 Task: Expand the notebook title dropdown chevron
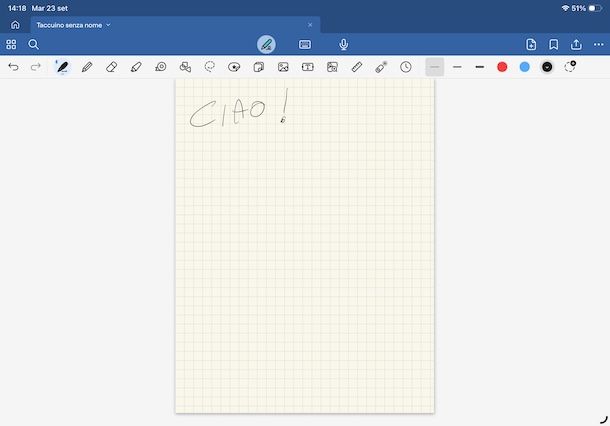click(x=109, y=25)
